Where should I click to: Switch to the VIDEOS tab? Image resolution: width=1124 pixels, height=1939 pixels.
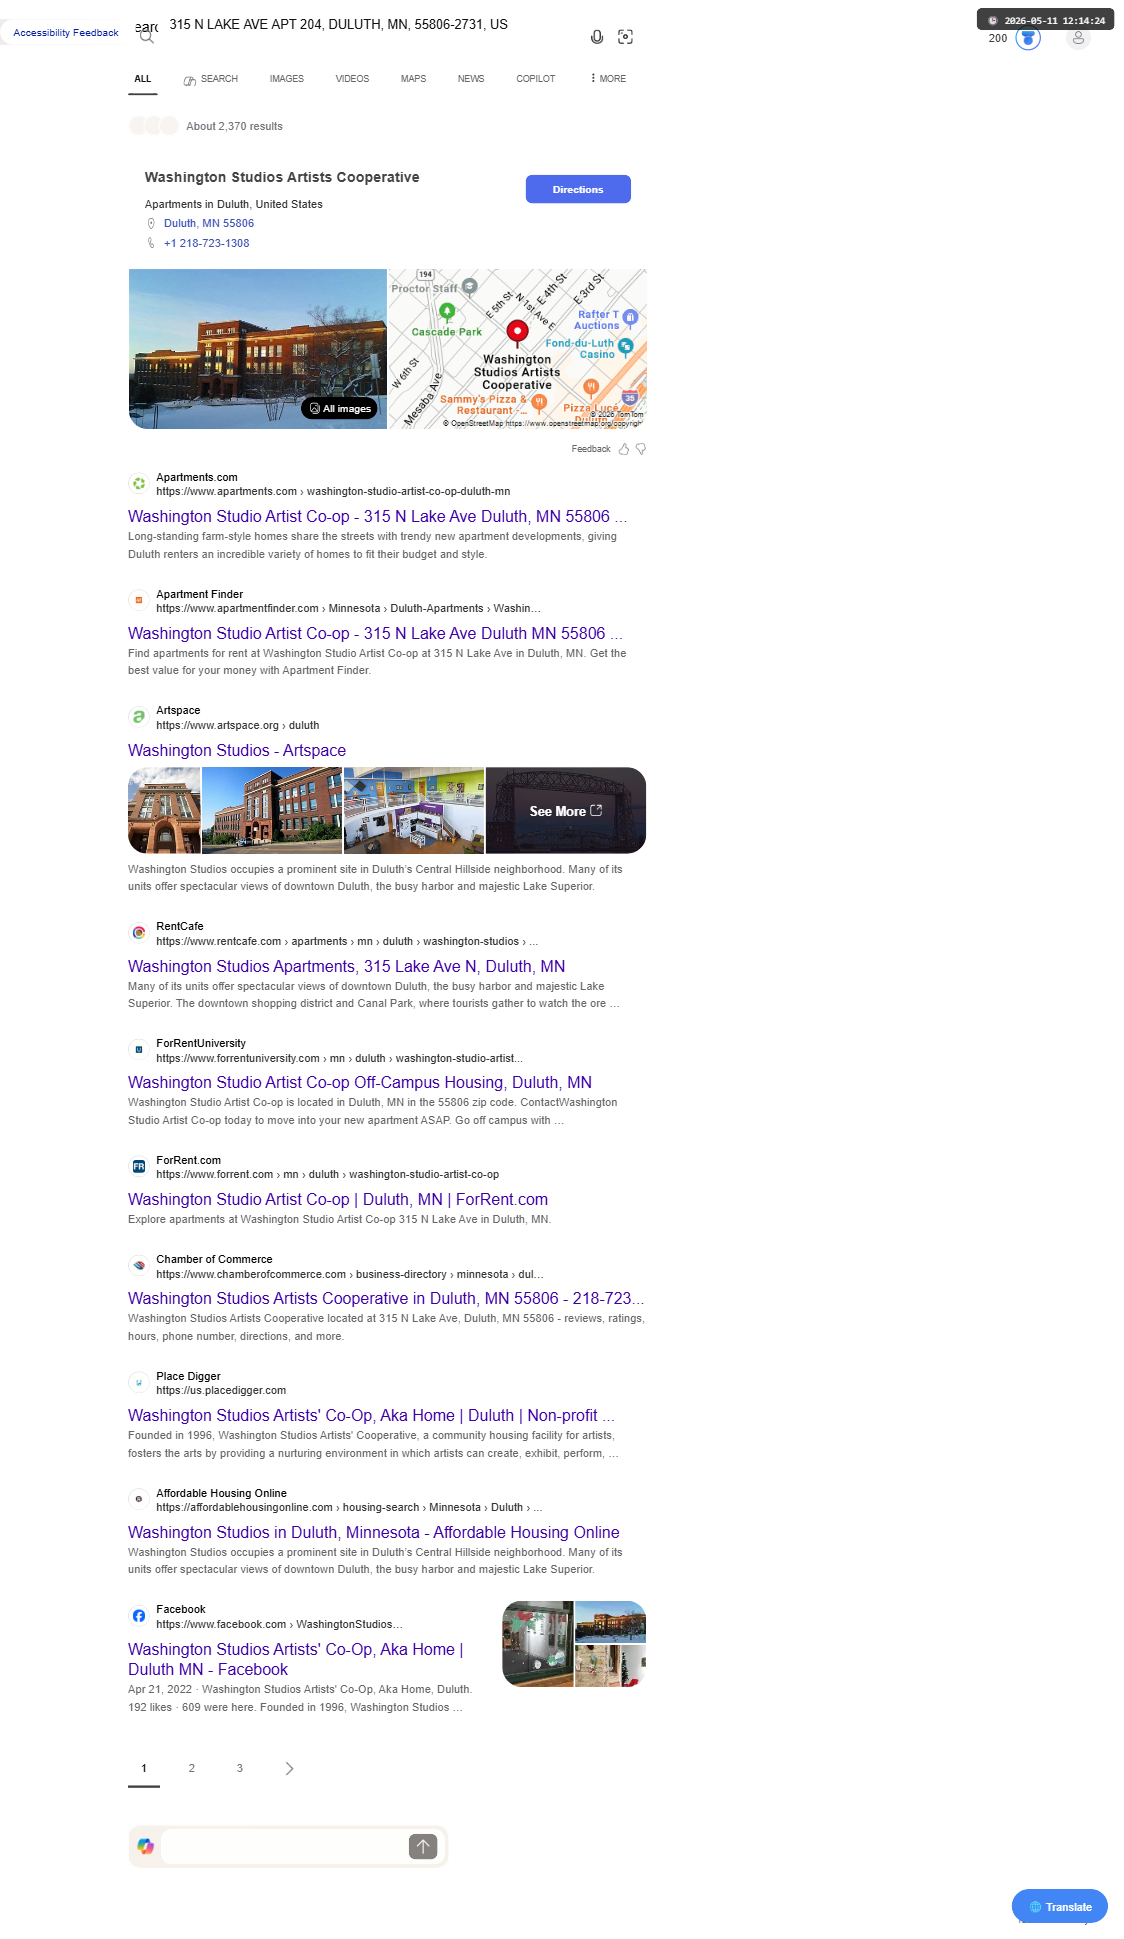(x=352, y=79)
